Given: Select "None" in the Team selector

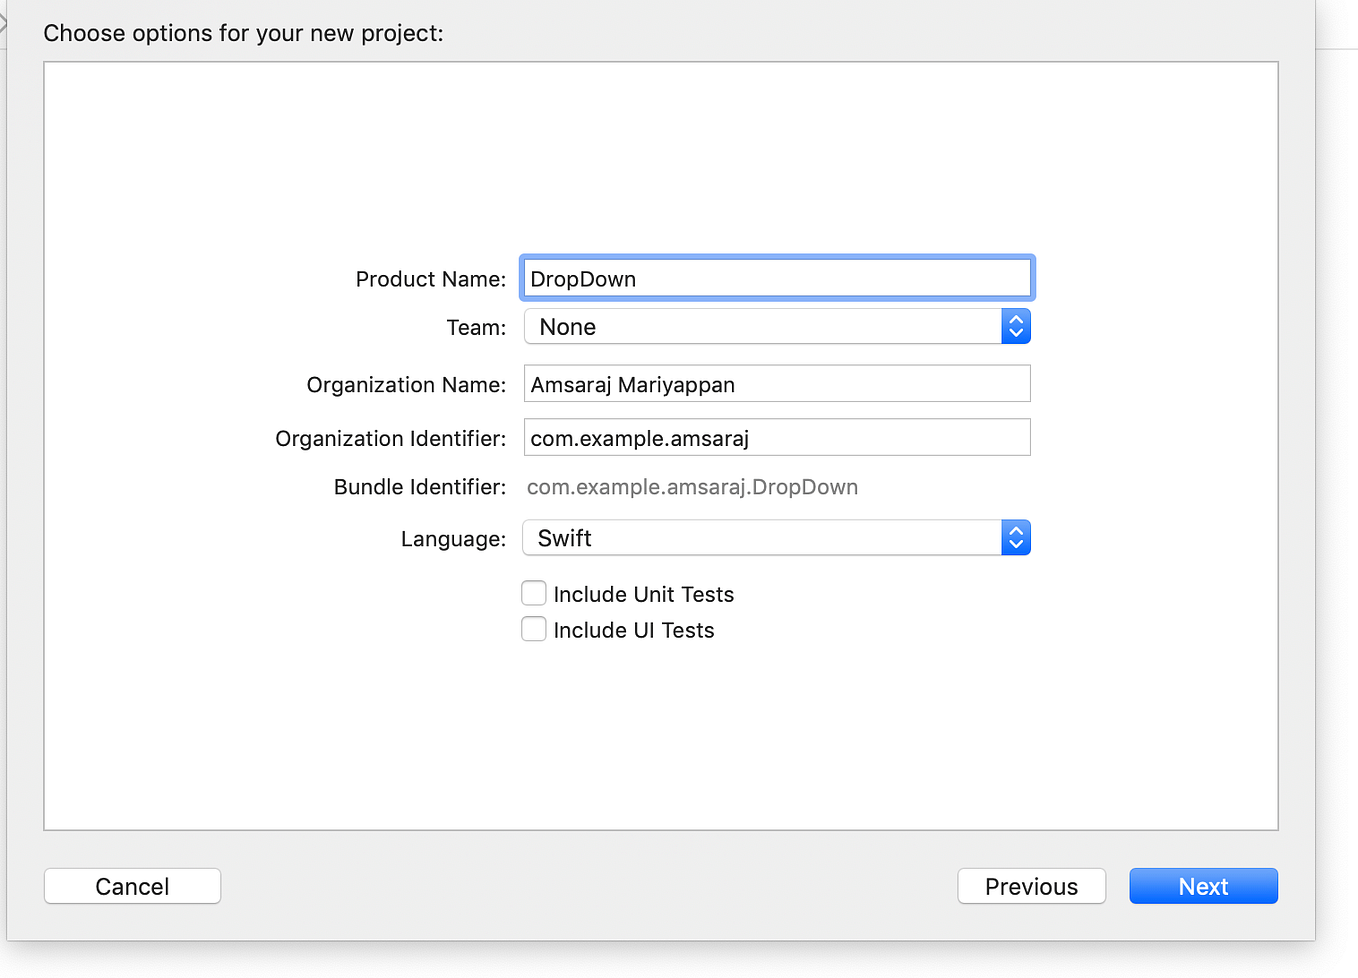Looking at the screenshot, I should pos(567,326).
